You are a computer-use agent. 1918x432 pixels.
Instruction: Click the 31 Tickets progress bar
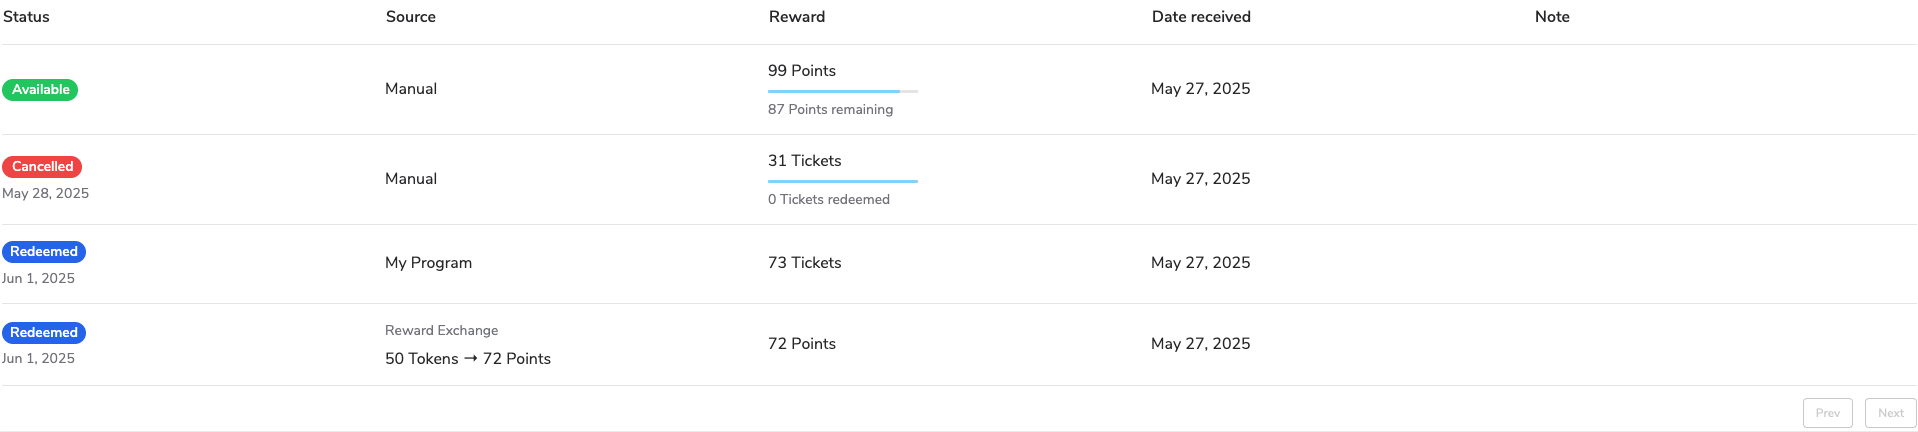[842, 181]
